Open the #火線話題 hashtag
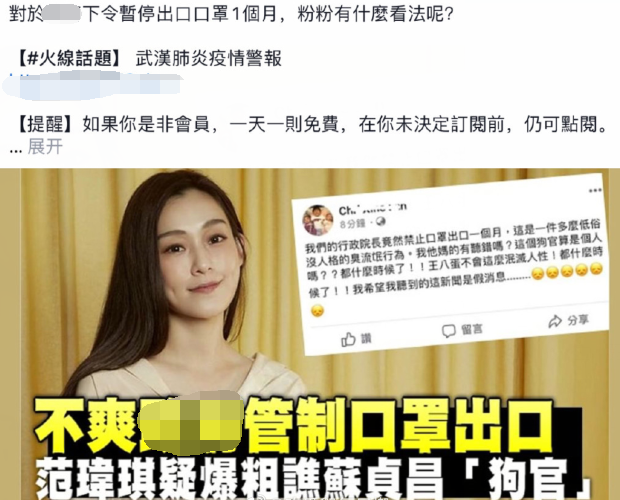 pyautogui.click(x=70, y=59)
